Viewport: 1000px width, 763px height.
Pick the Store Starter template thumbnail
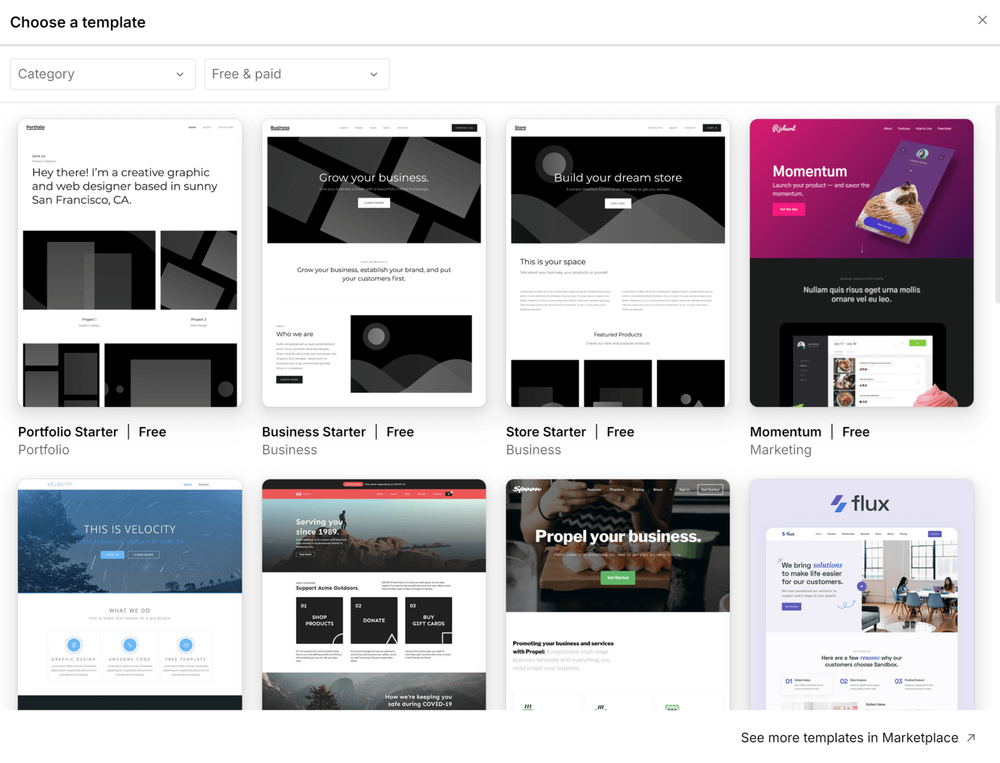tap(618, 263)
